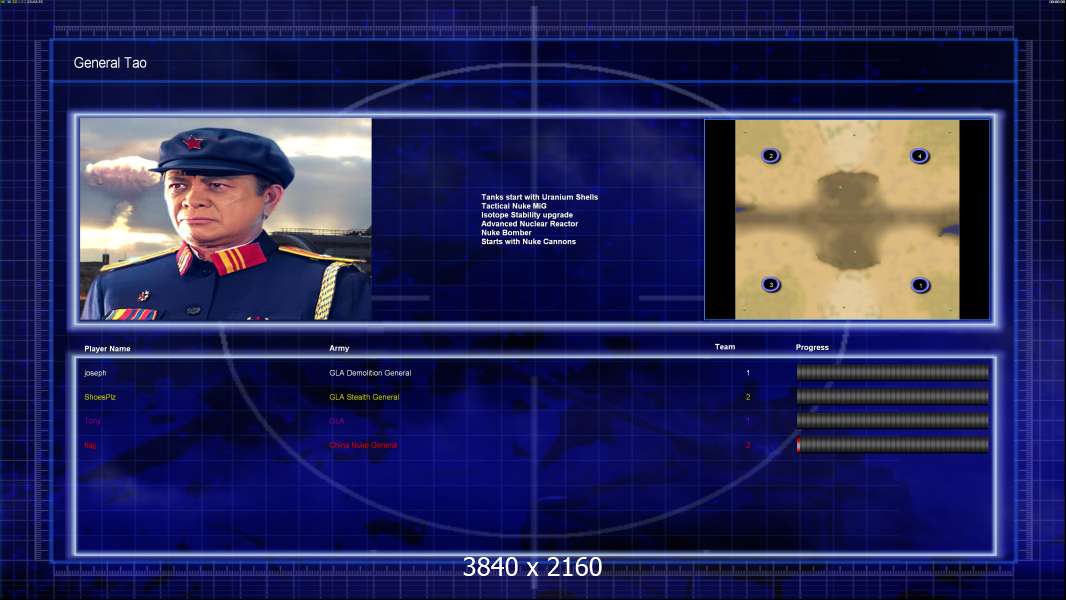Select player name 'ShoesPlz'
The width and height of the screenshot is (1066, 600).
(x=100, y=397)
